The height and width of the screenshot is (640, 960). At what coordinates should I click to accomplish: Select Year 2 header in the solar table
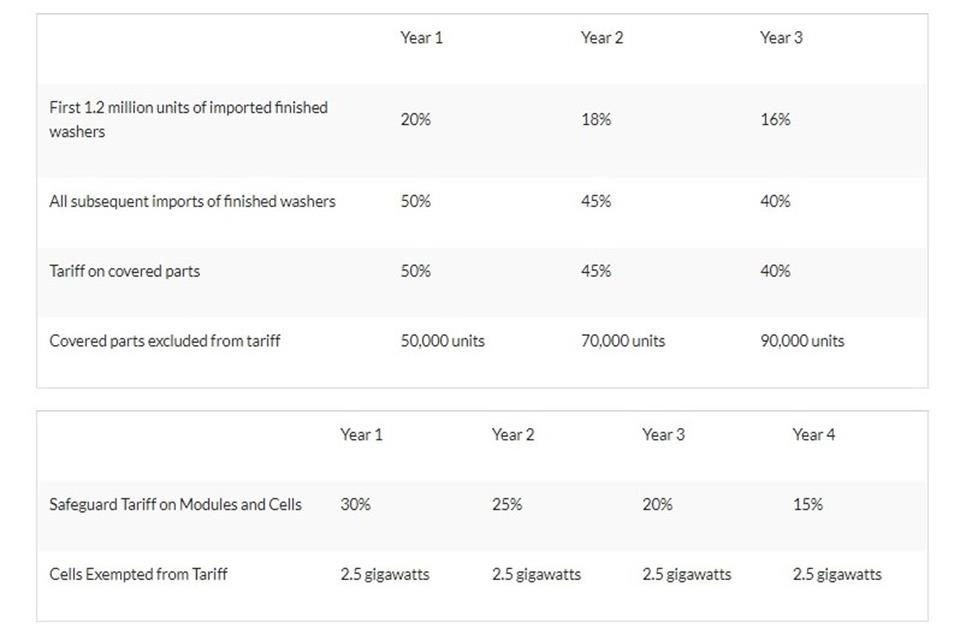point(513,434)
